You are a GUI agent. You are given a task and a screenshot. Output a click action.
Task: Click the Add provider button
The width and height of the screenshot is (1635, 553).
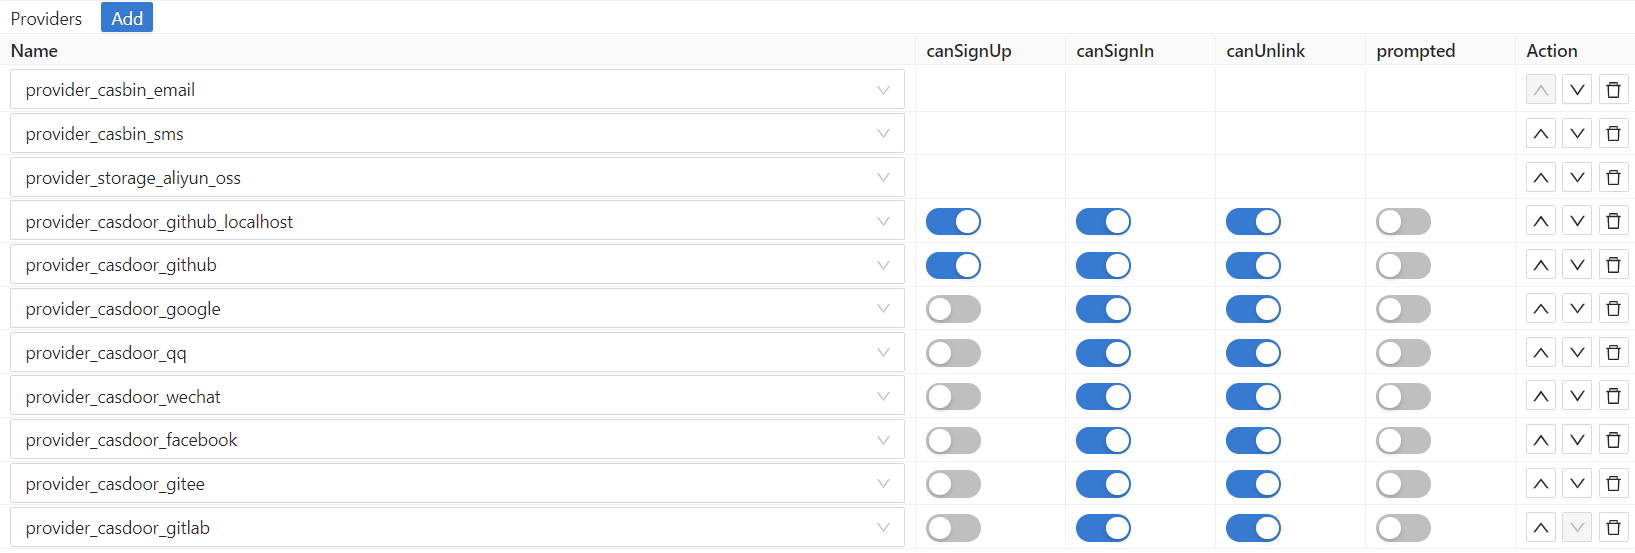[x=127, y=18]
